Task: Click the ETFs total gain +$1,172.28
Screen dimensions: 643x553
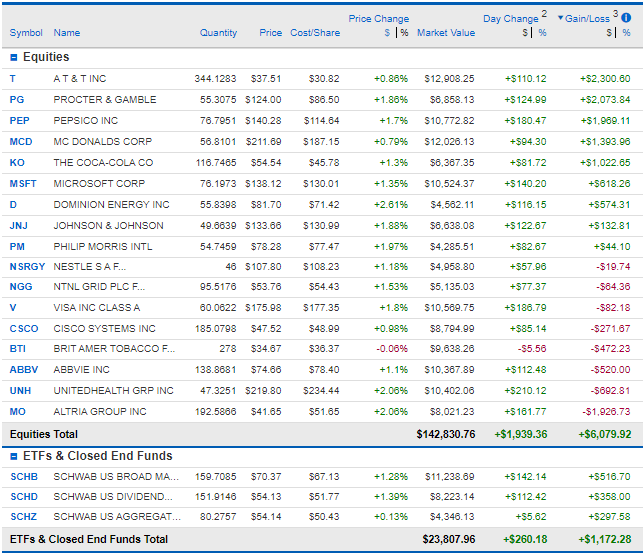Action: pyautogui.click(x=604, y=539)
